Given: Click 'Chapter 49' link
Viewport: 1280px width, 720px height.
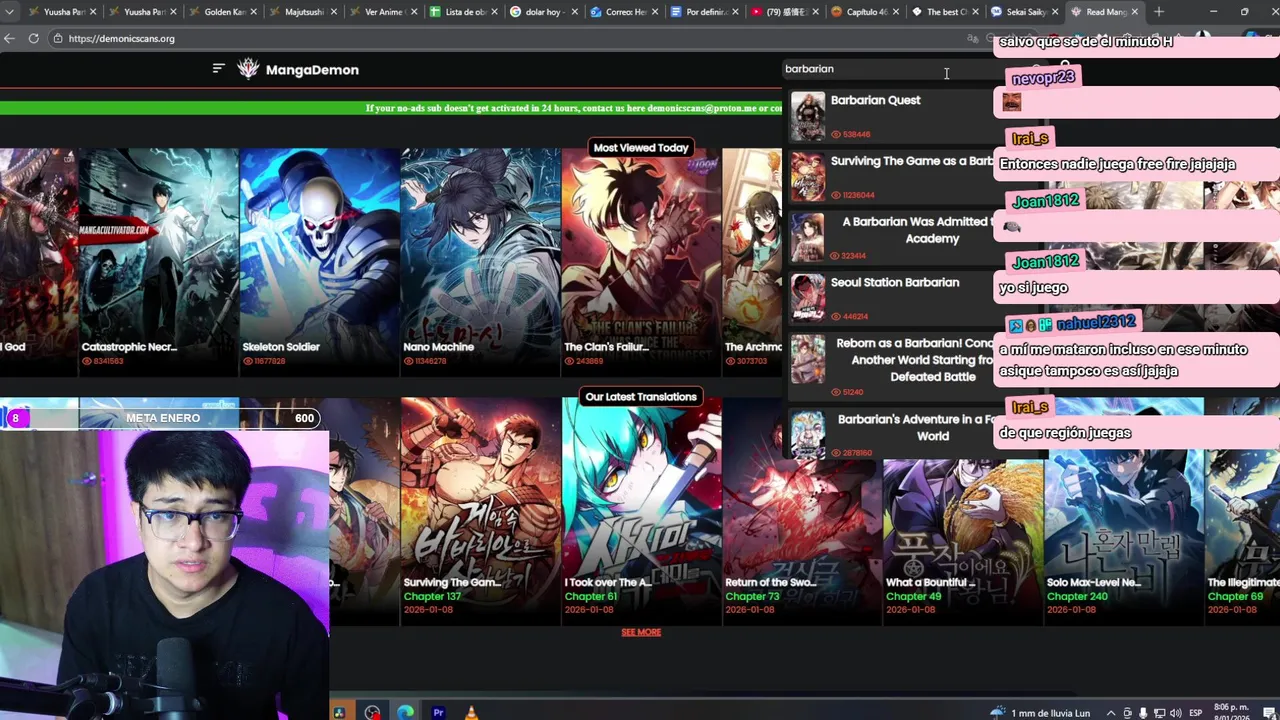Looking at the screenshot, I should (x=913, y=597).
